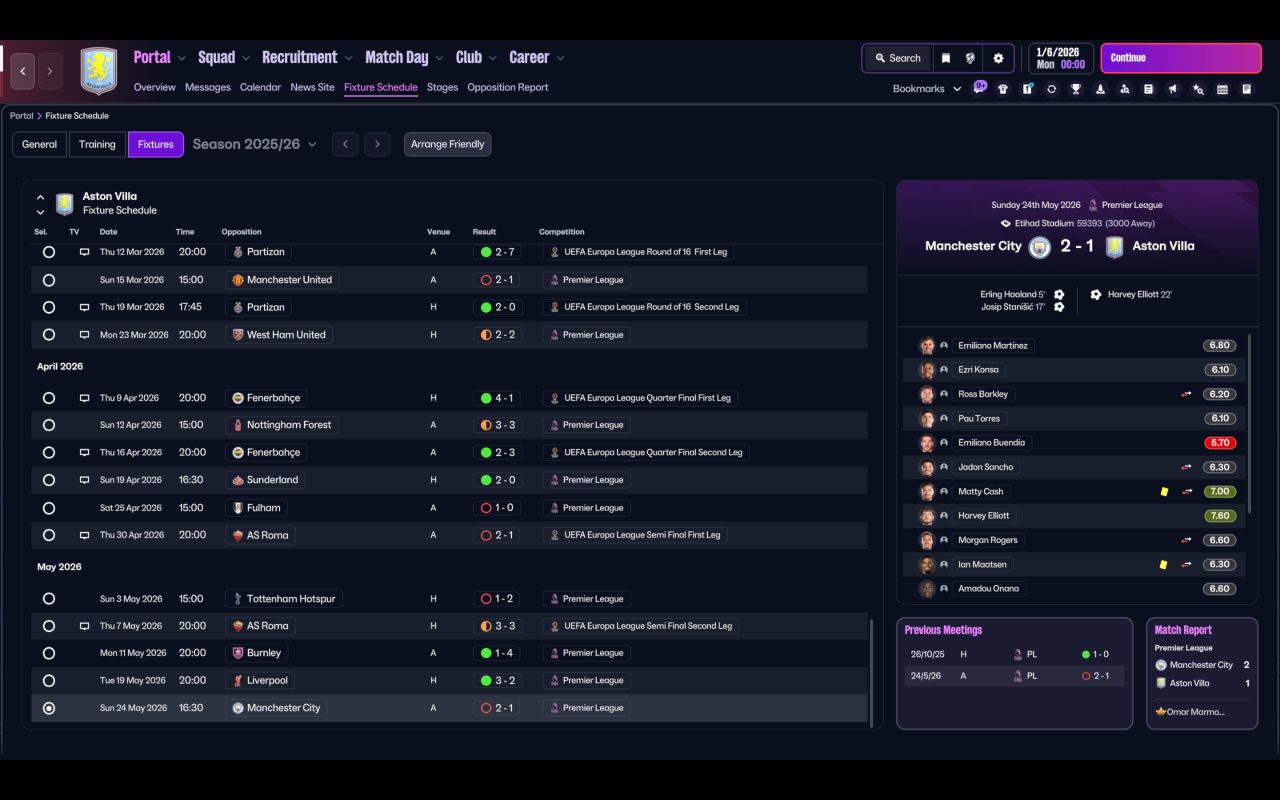The image size is (1280, 800).
Task: Click the calendar grid bookmark icon
Action: point(1222,89)
